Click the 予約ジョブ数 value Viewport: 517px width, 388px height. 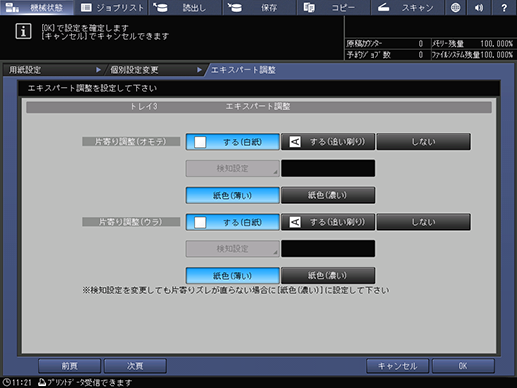tap(421, 55)
